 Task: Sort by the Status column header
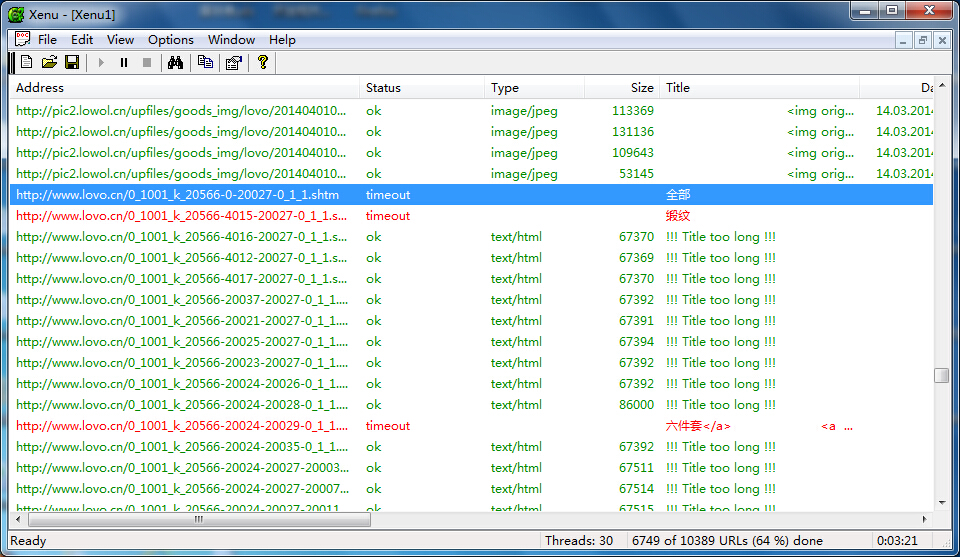click(422, 88)
